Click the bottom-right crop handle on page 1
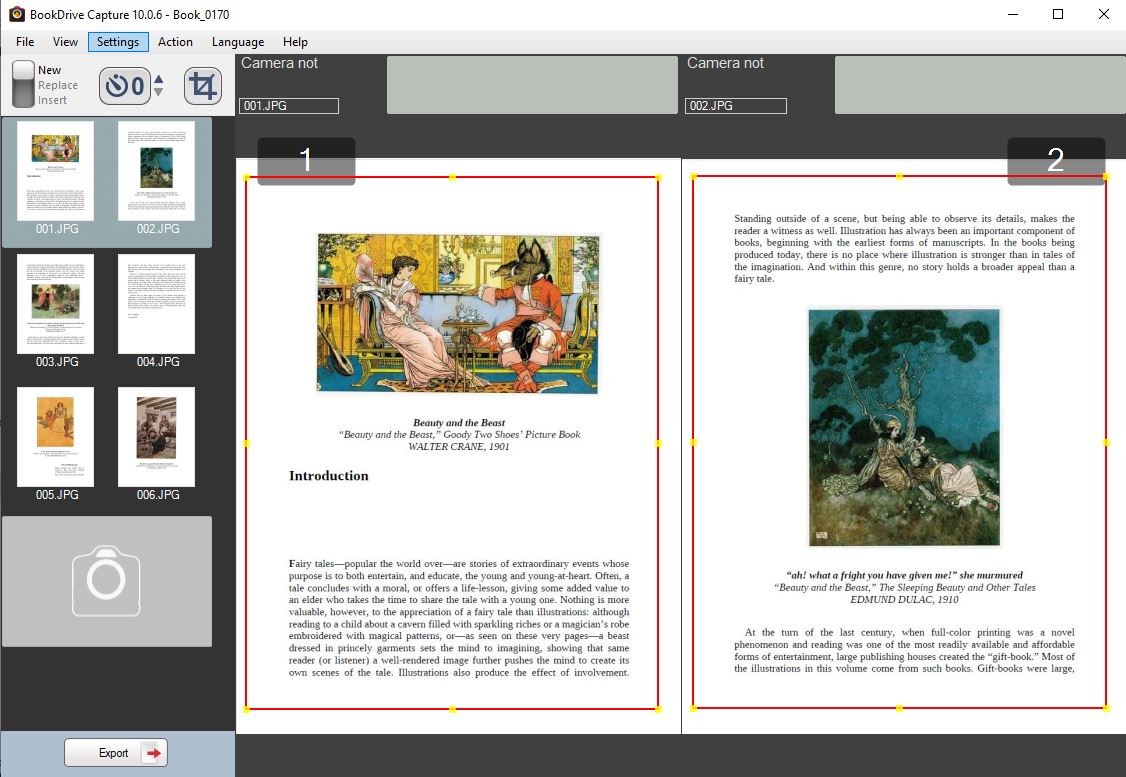 pos(658,709)
